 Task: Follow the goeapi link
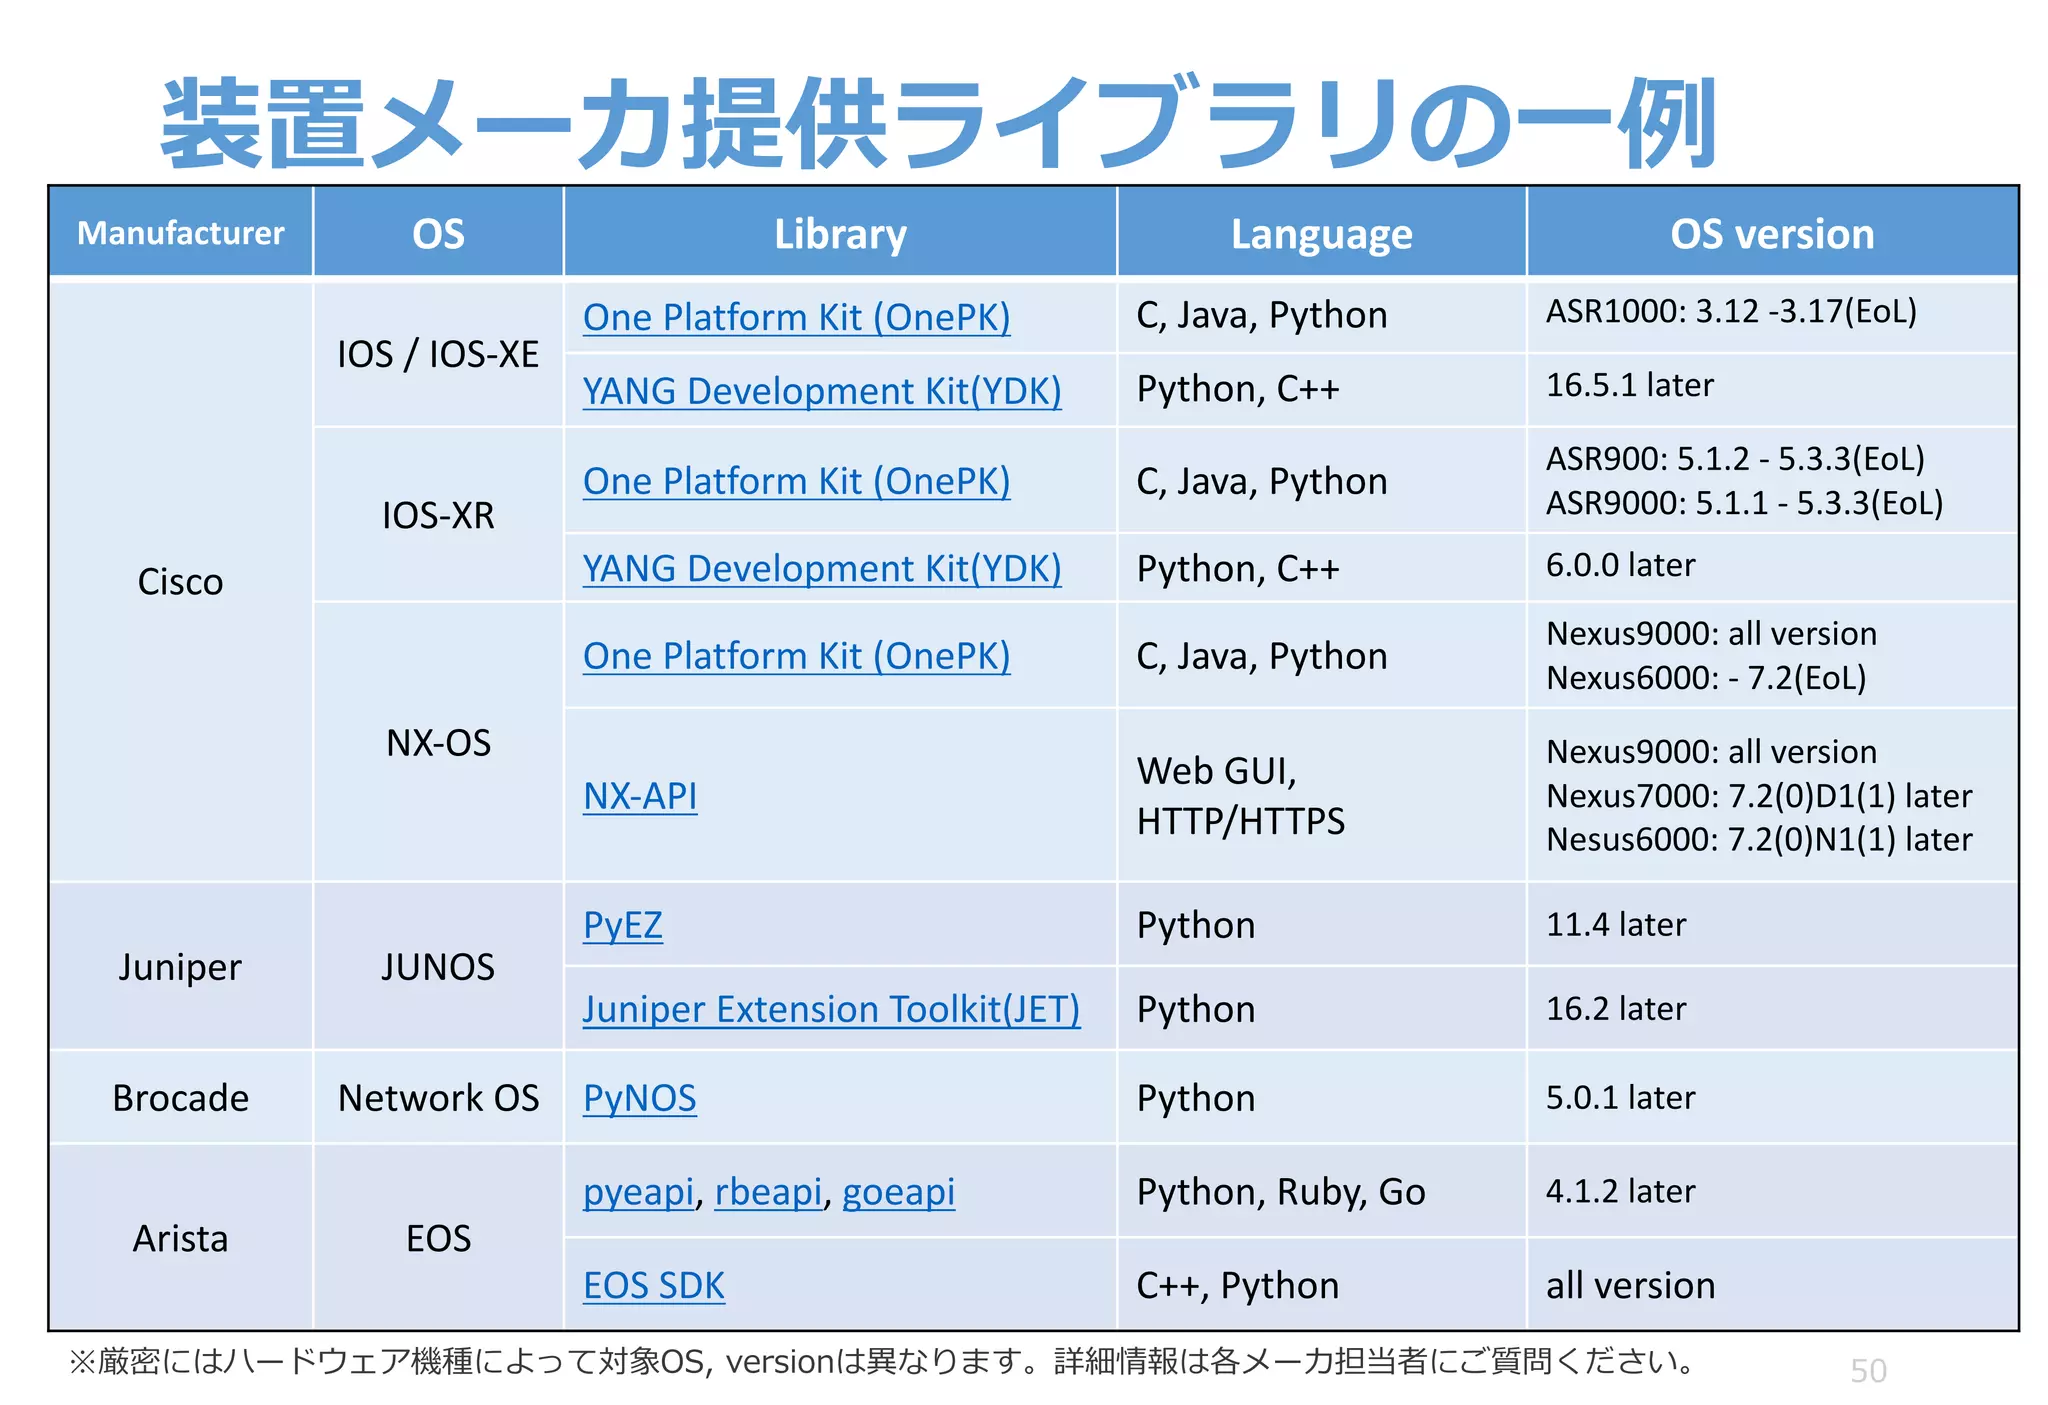click(898, 1192)
